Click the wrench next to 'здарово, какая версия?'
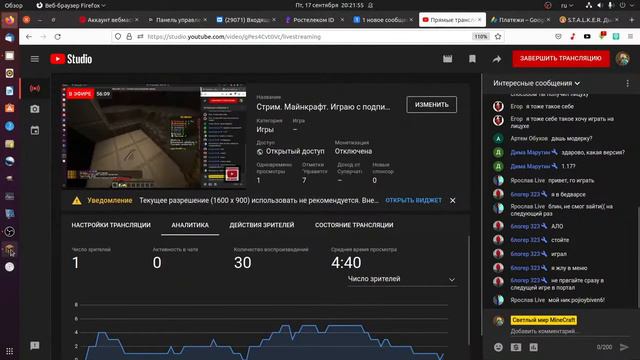640x360 pixels. [554, 152]
